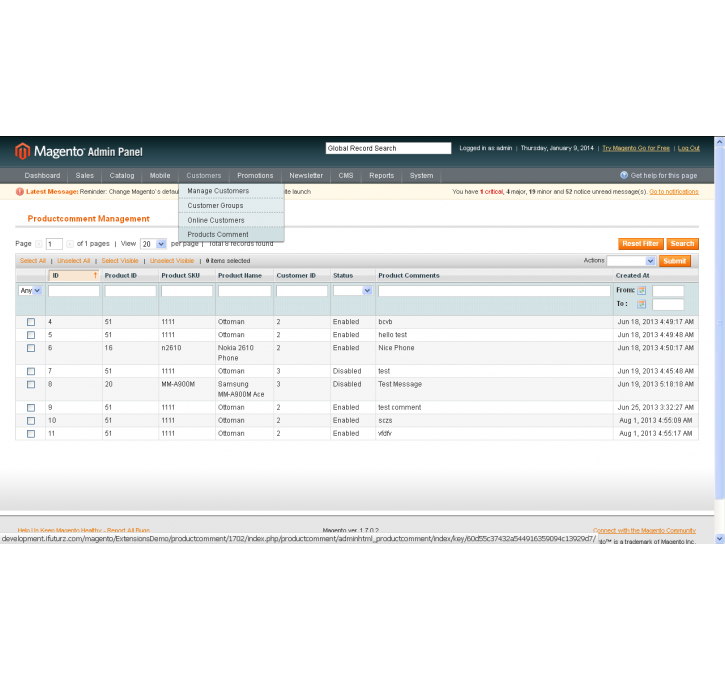
Task: Open the Newsletter menu
Action: point(306,176)
